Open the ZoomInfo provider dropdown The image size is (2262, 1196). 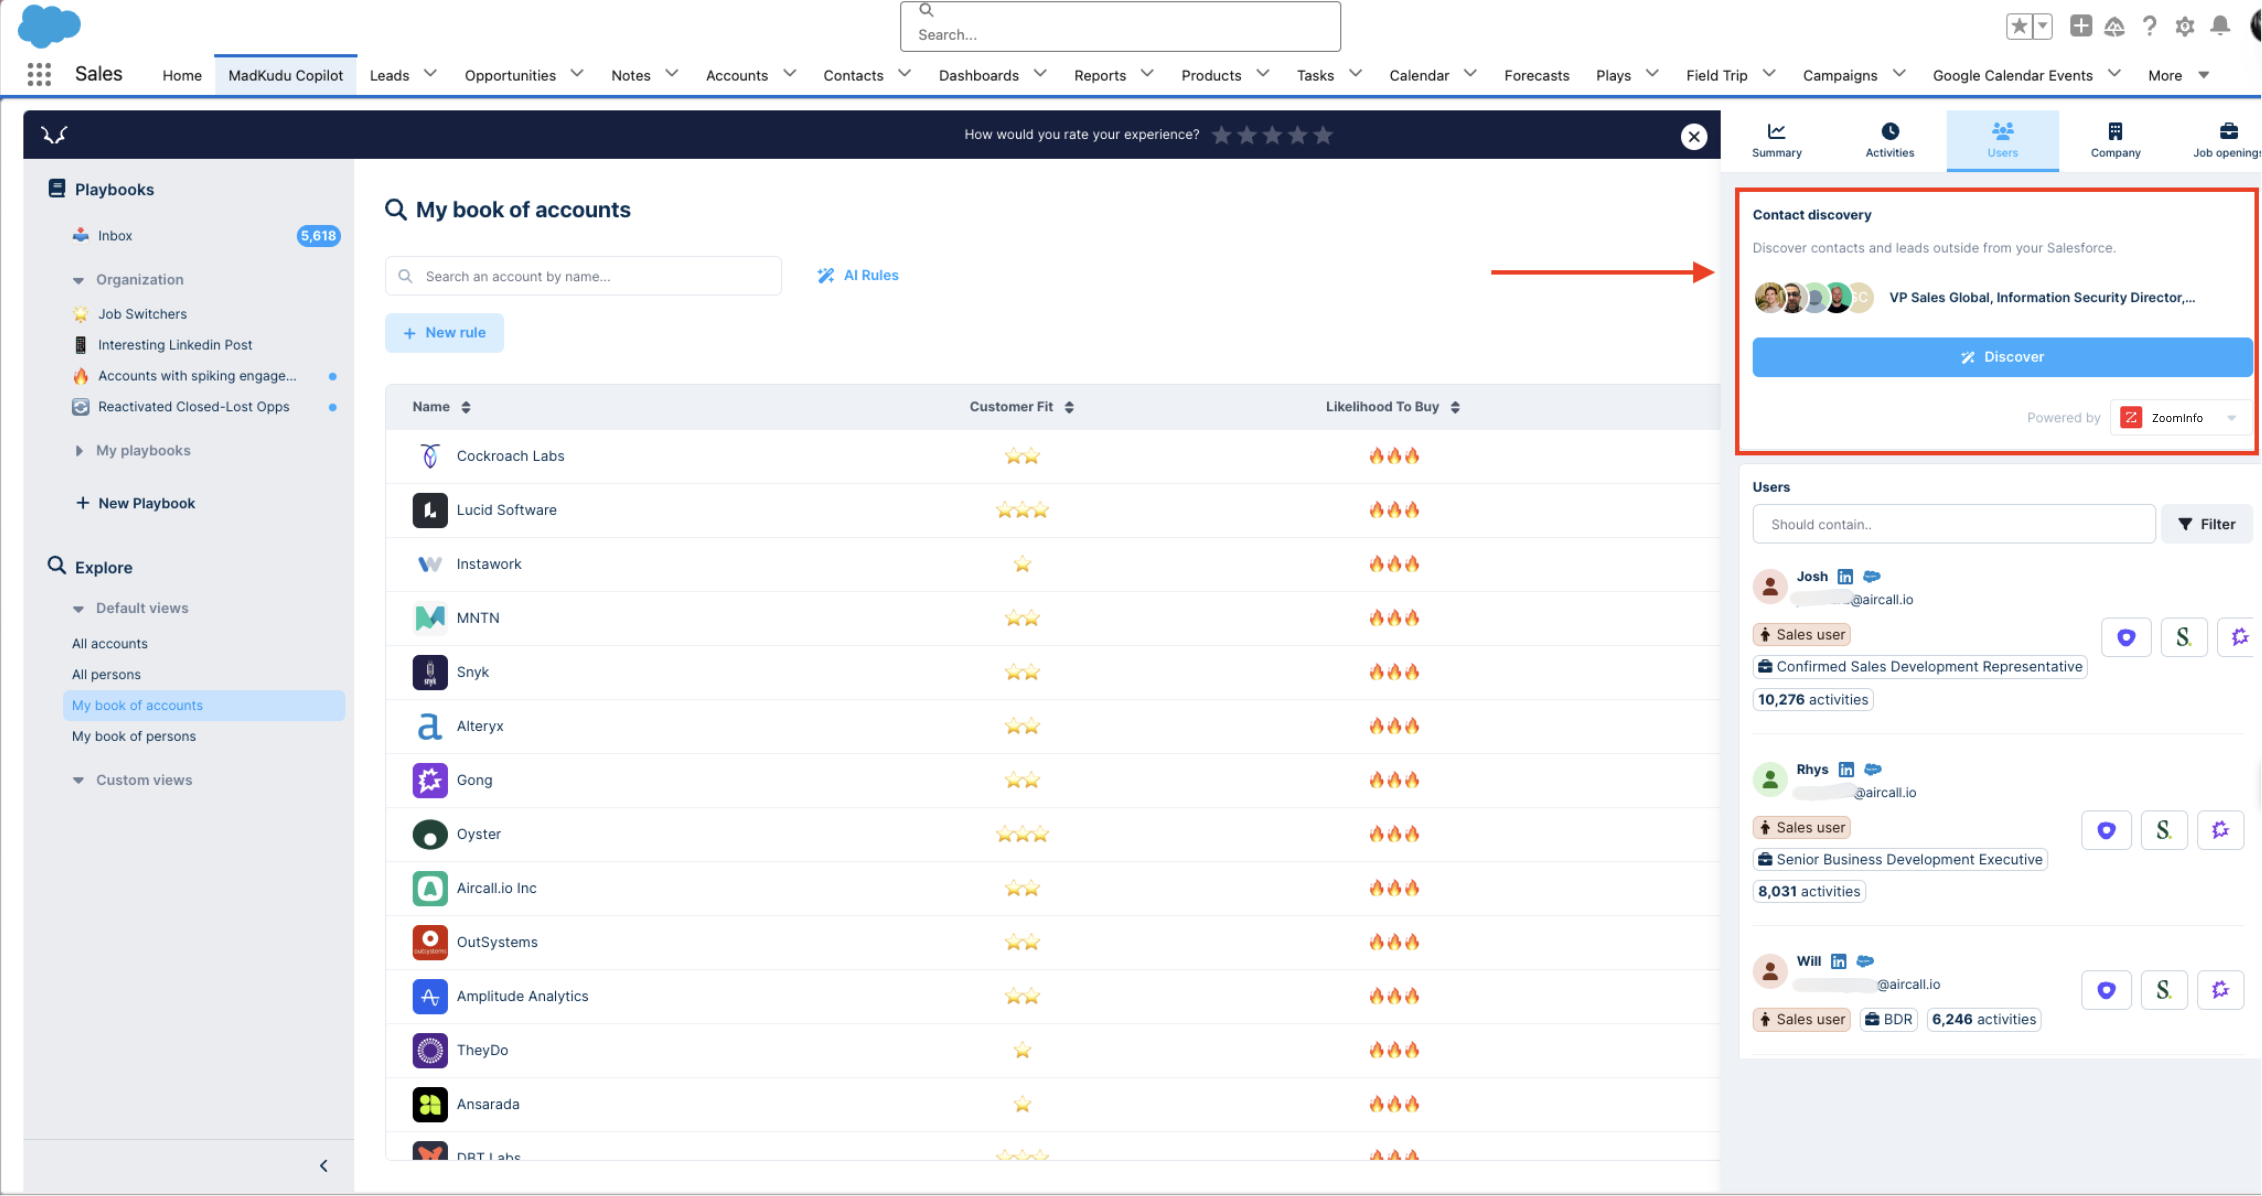point(2180,418)
